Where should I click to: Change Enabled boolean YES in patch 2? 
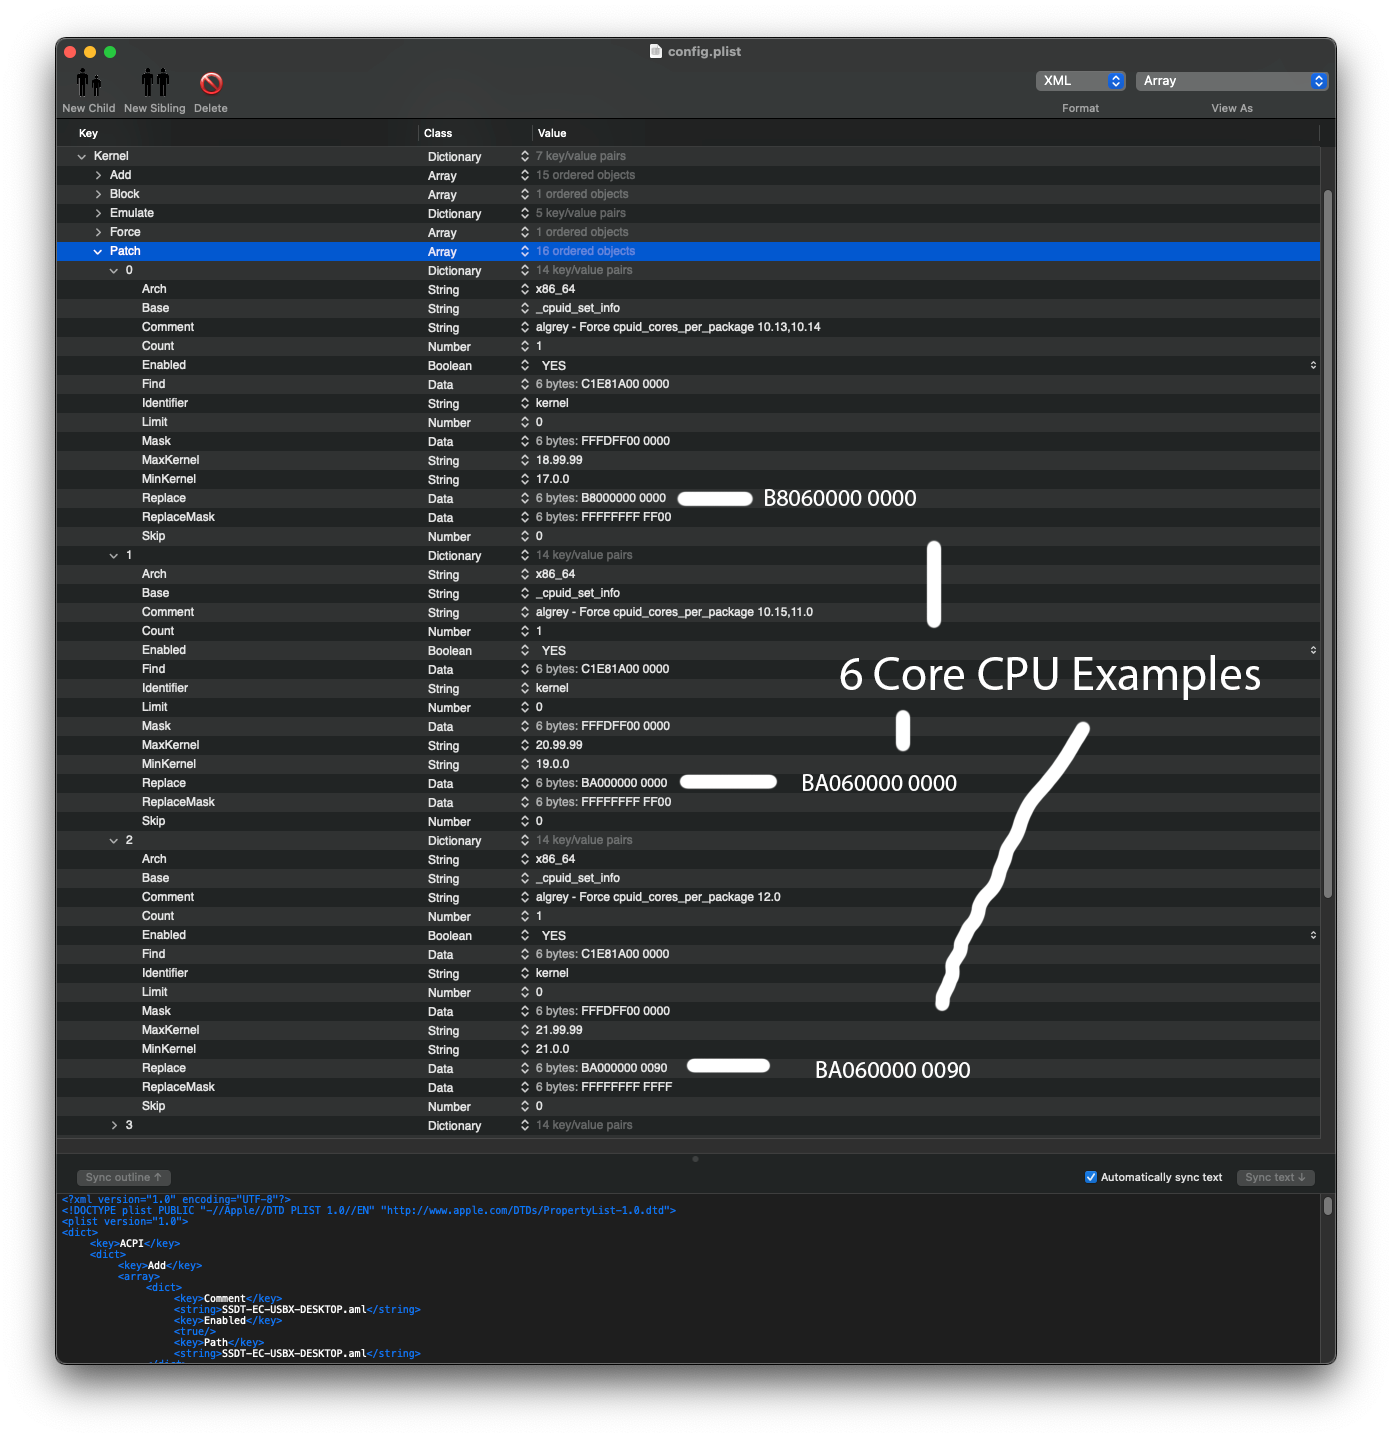point(553,936)
